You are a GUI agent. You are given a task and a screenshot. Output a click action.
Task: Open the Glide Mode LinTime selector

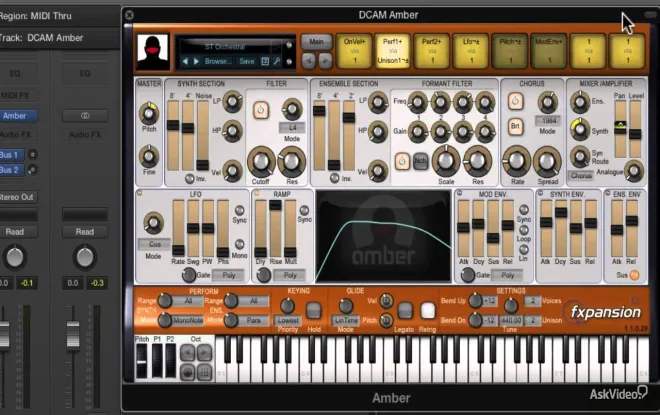coord(346,320)
